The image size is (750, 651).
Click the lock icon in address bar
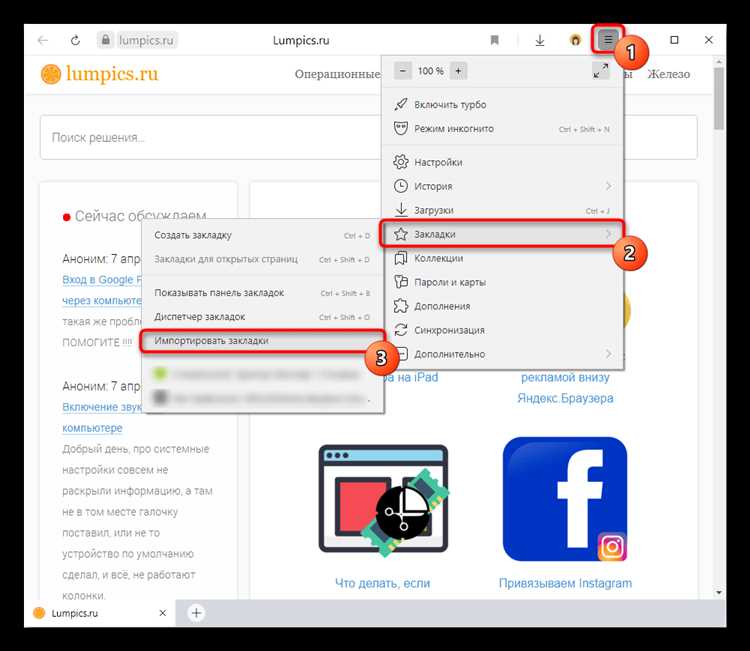tap(105, 40)
